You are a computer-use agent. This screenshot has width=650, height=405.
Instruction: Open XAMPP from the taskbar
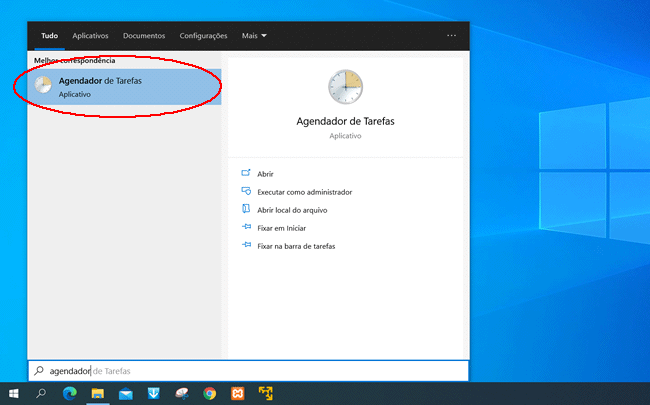click(237, 394)
